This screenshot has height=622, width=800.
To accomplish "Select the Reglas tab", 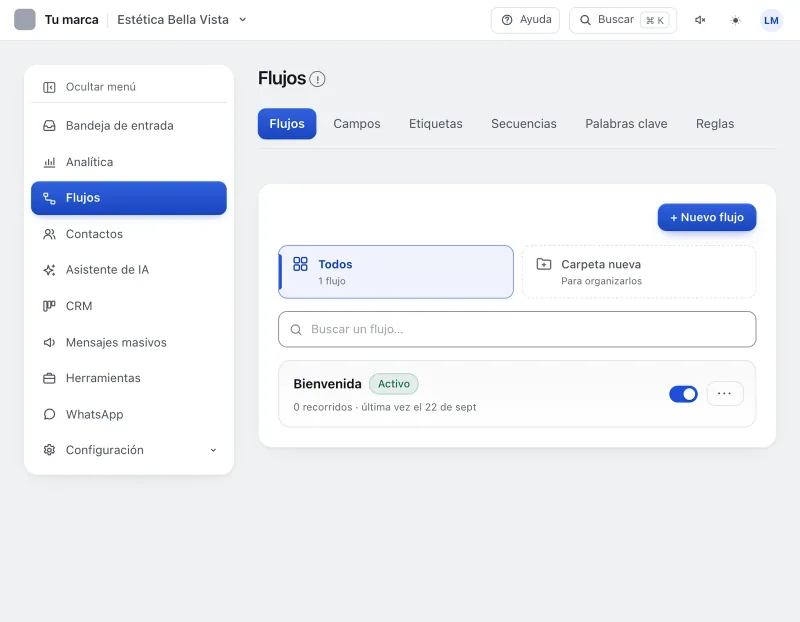I will coord(715,124).
